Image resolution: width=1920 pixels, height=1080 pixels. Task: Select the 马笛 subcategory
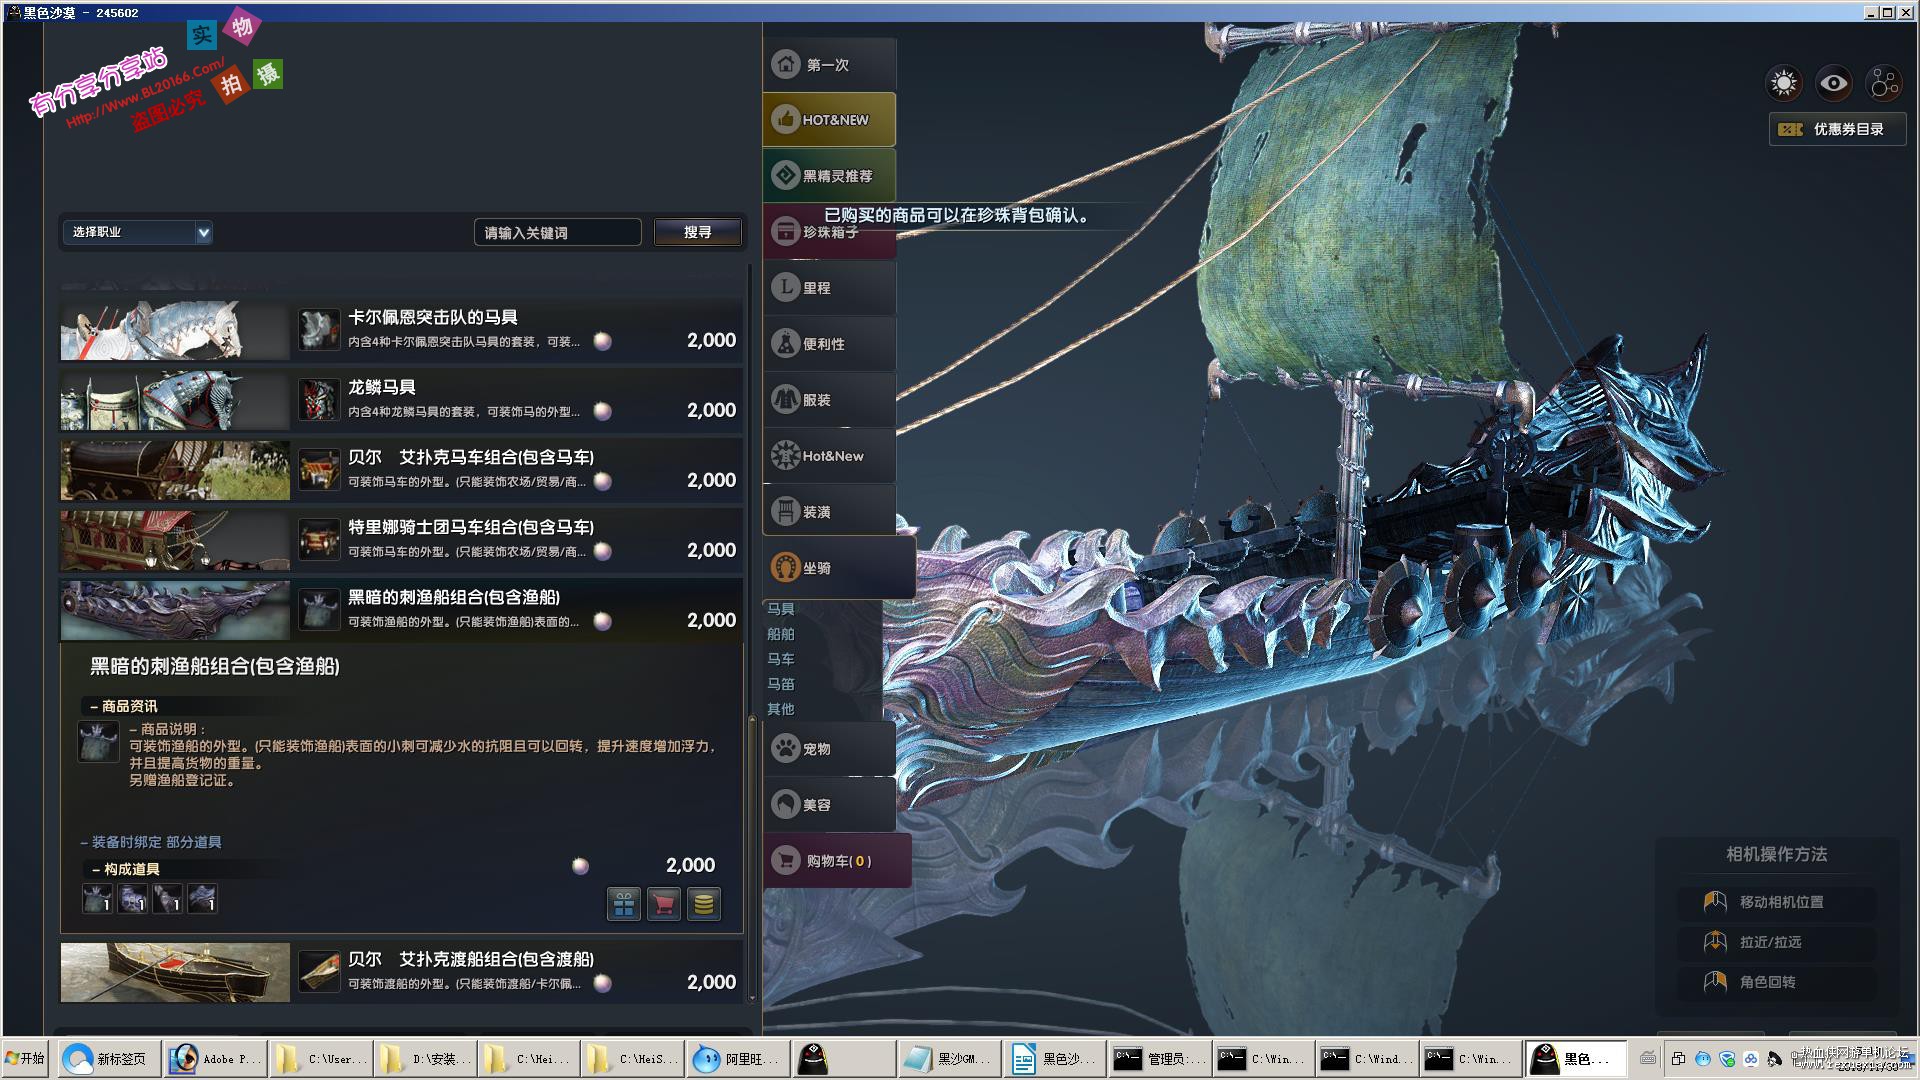pyautogui.click(x=781, y=684)
